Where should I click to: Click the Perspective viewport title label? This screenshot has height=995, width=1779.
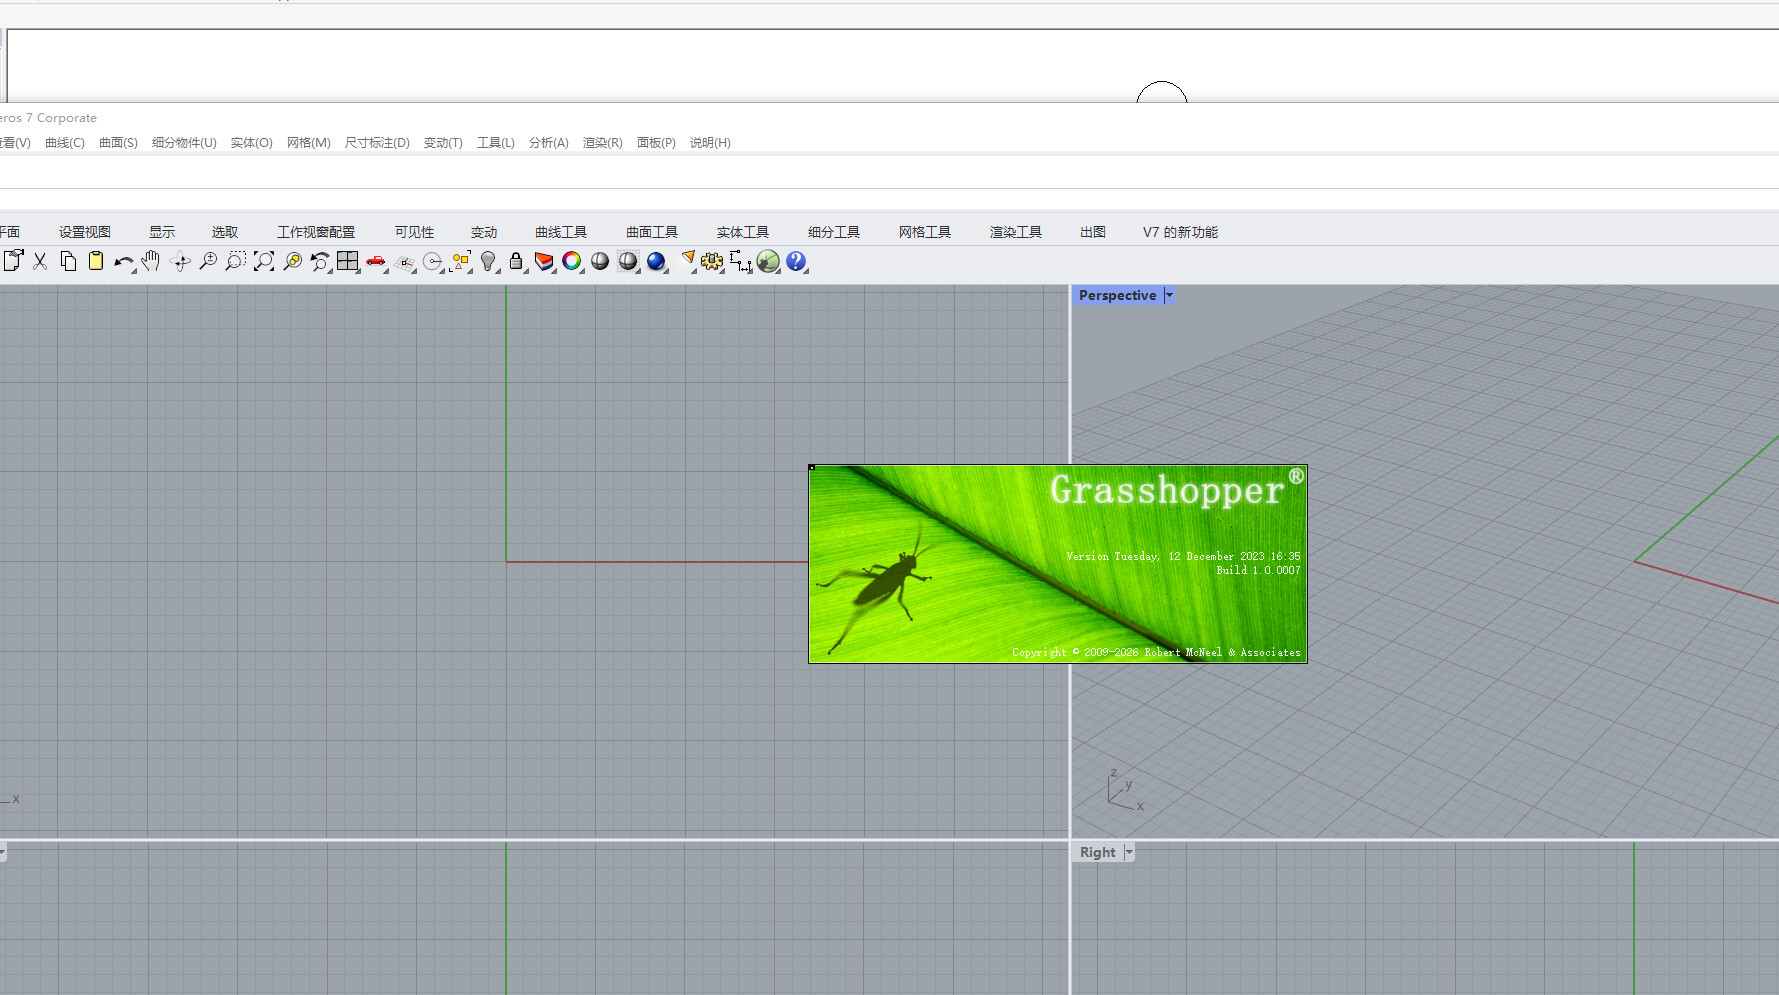point(1117,295)
